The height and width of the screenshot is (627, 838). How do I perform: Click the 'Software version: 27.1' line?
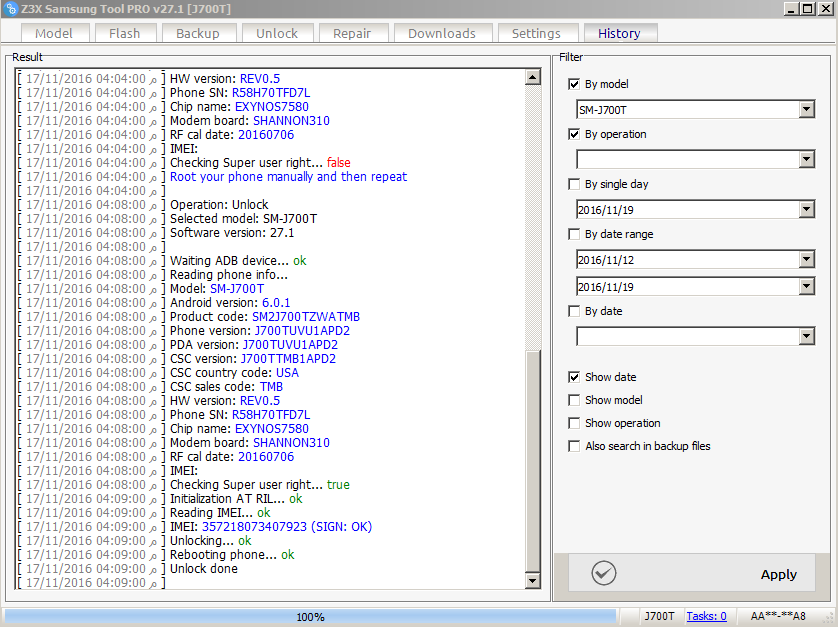pos(232,233)
